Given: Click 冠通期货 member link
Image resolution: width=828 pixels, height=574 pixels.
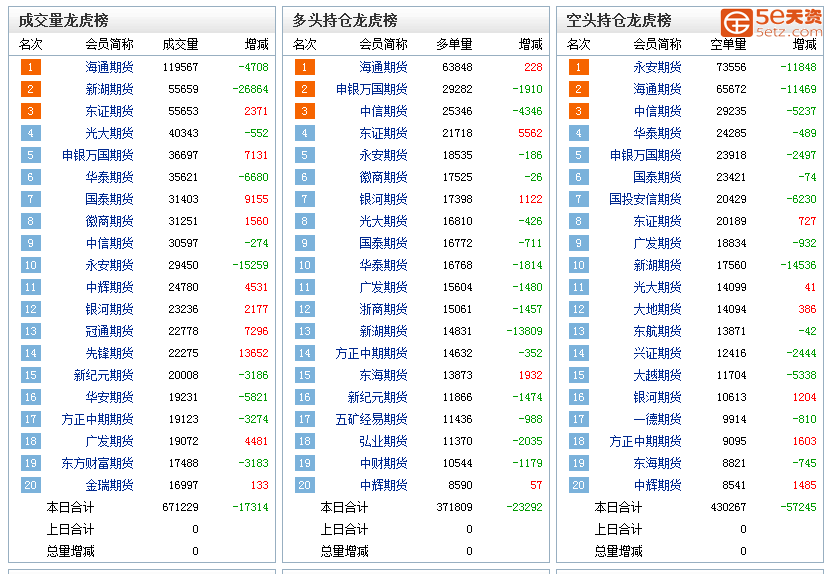Looking at the screenshot, I should [x=109, y=331].
